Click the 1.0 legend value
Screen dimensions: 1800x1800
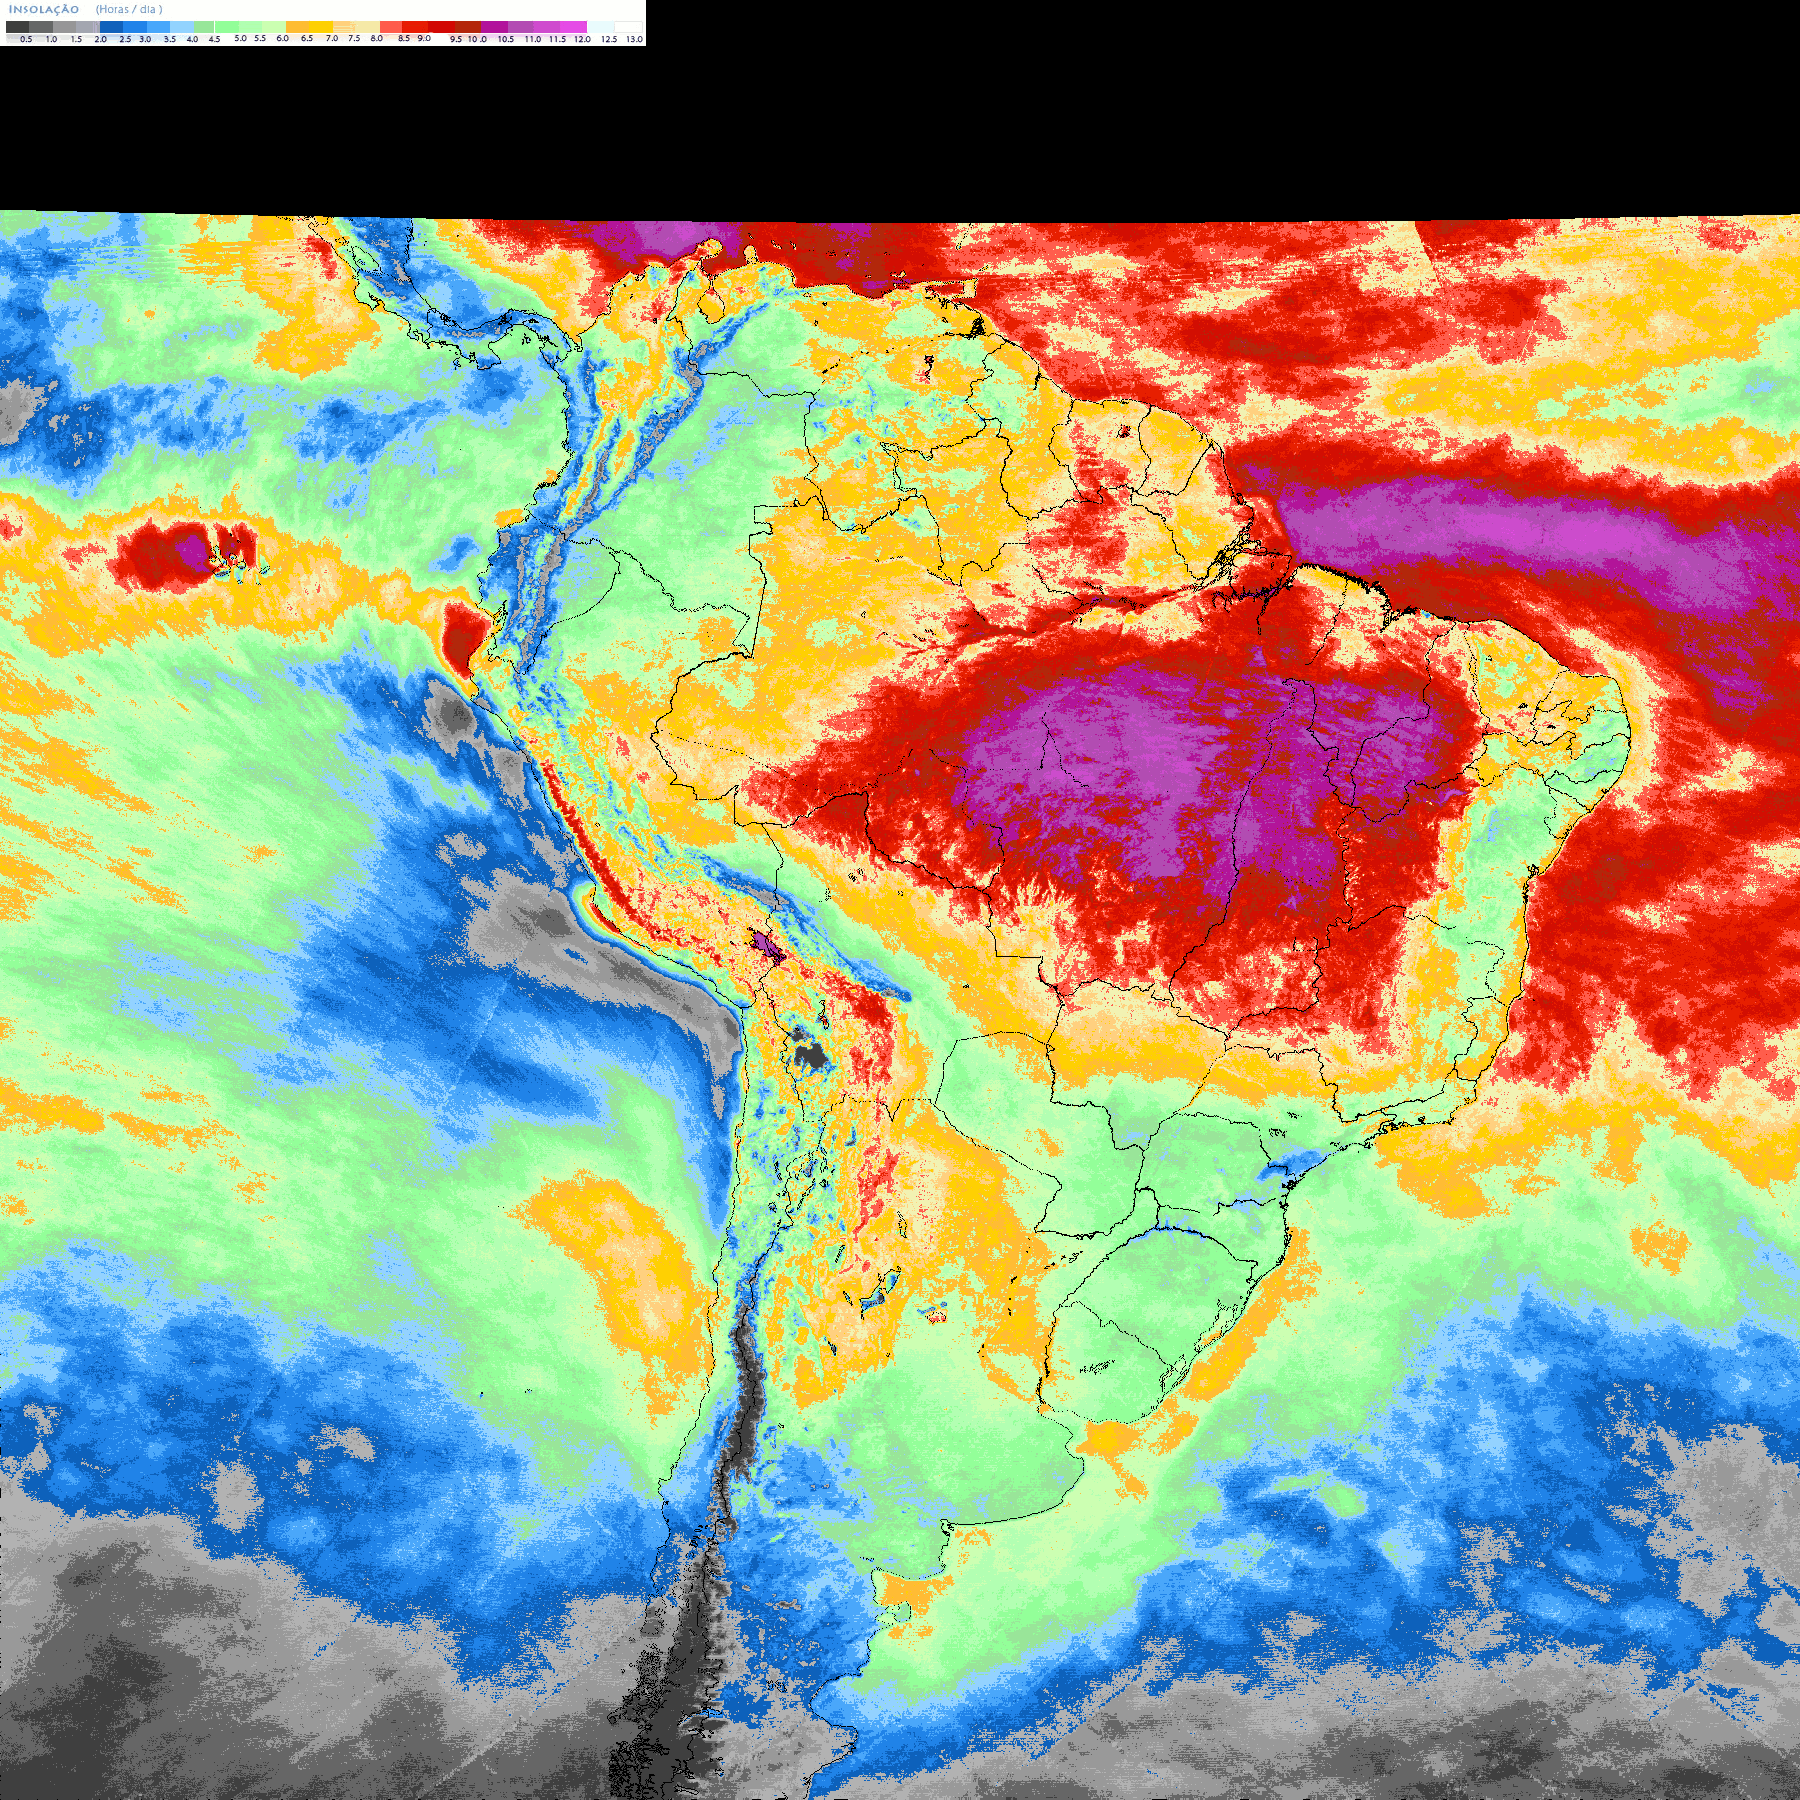[x=51, y=39]
